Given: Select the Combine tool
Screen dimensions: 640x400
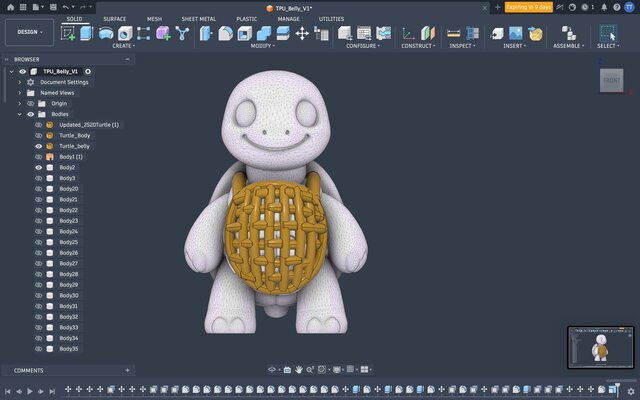Looking at the screenshot, I should click(x=264, y=33).
